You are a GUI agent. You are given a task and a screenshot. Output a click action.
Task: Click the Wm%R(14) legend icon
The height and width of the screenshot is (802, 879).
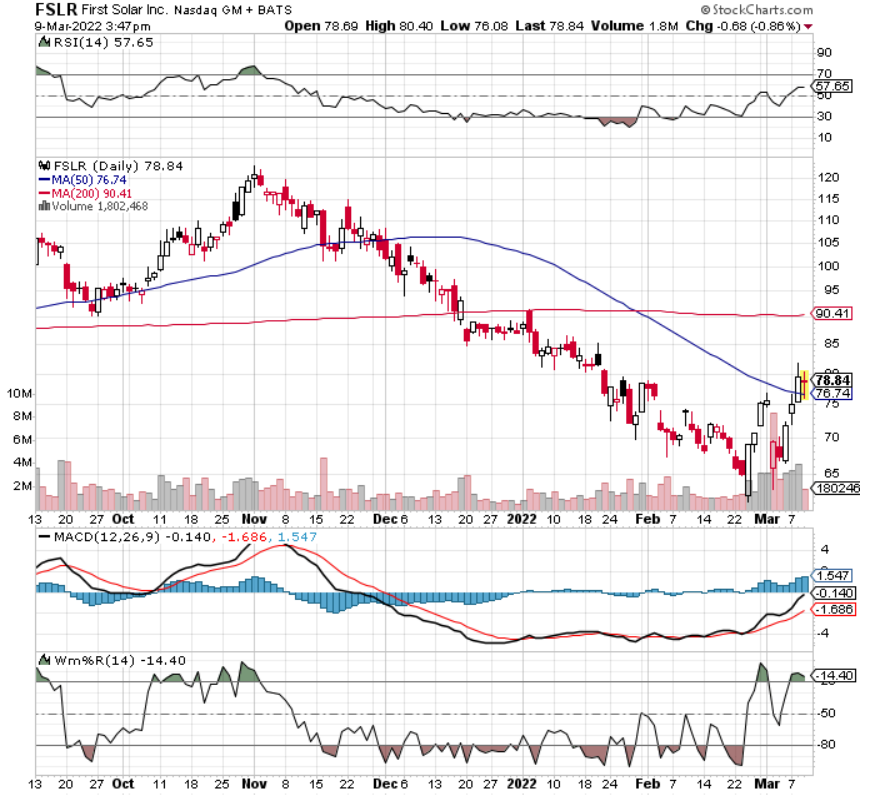click(43, 660)
